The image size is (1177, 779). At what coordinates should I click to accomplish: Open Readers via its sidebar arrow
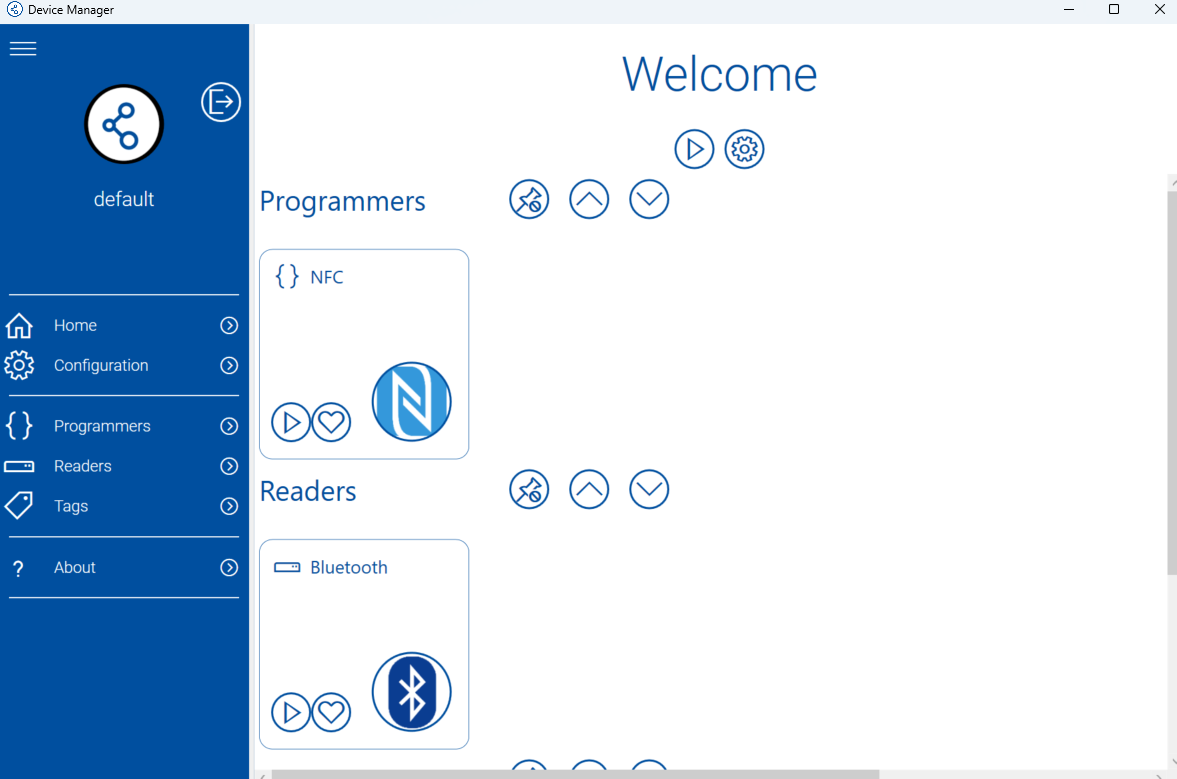click(x=229, y=466)
